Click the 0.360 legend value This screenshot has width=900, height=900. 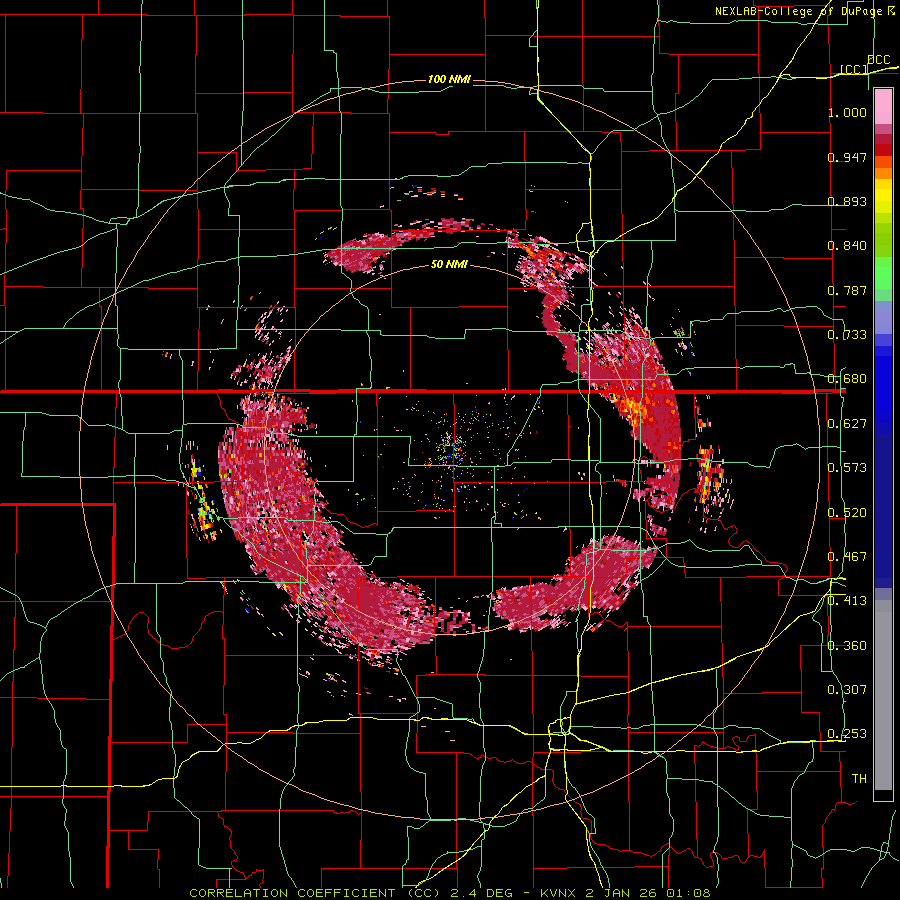[847, 646]
